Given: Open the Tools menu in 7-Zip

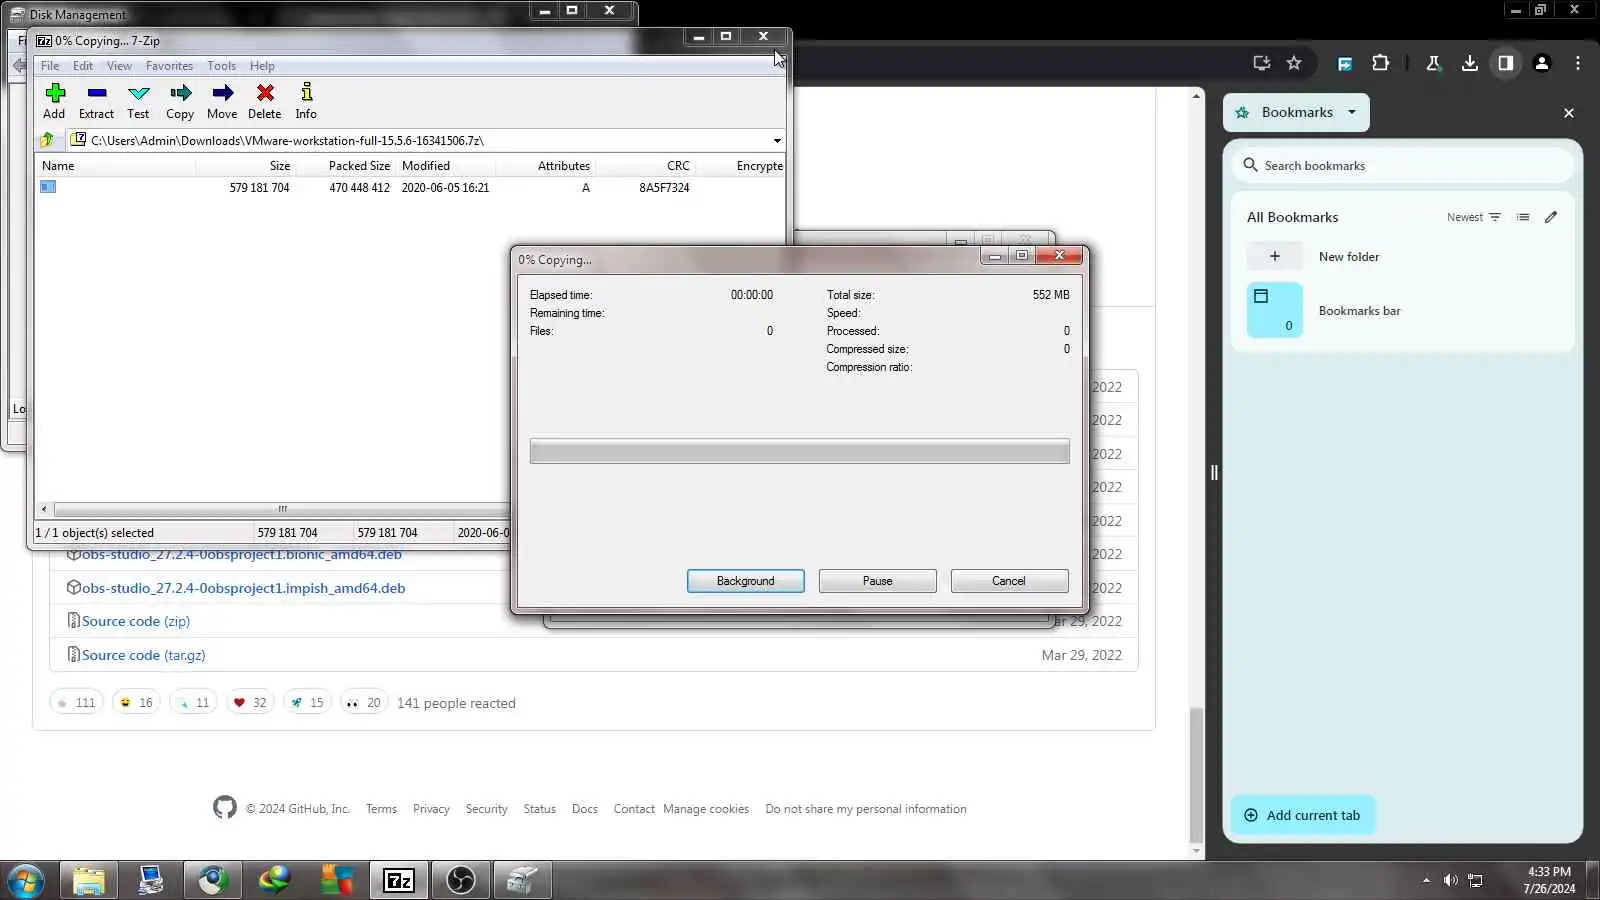Looking at the screenshot, I should pyautogui.click(x=222, y=66).
